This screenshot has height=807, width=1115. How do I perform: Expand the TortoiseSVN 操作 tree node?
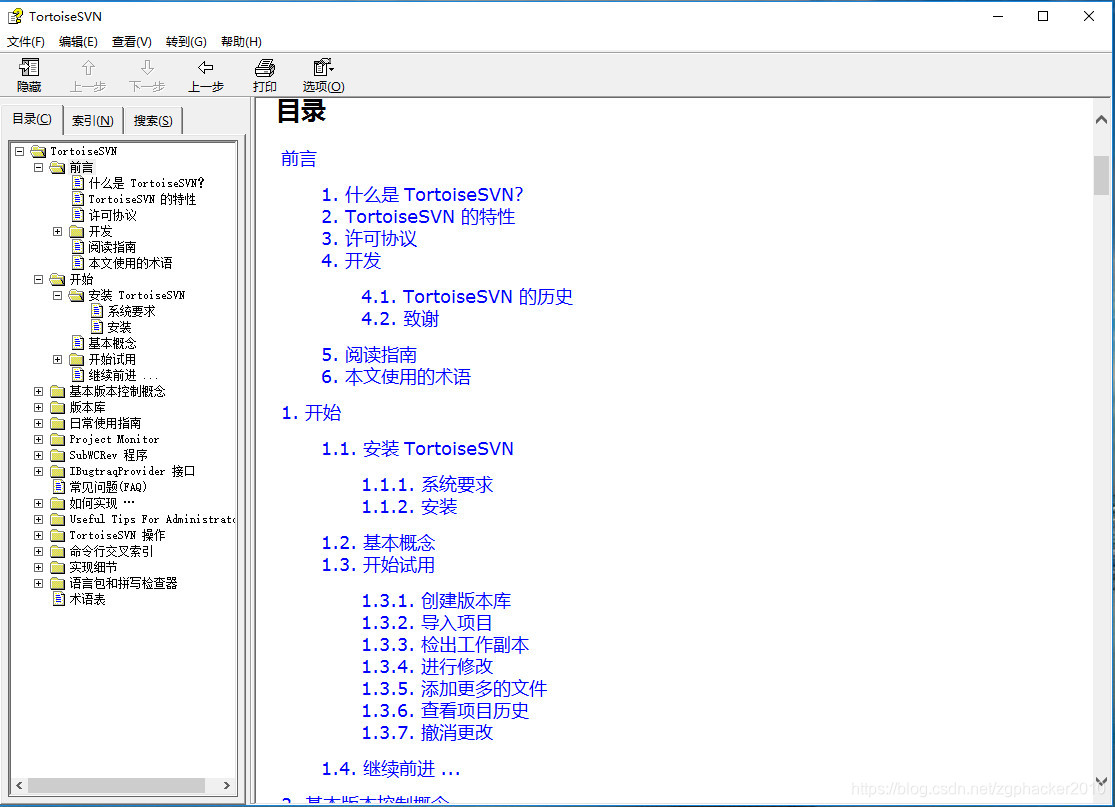tap(38, 535)
